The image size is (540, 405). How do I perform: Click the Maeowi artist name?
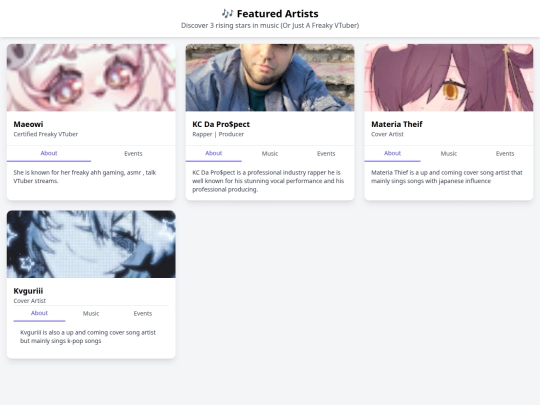28,124
